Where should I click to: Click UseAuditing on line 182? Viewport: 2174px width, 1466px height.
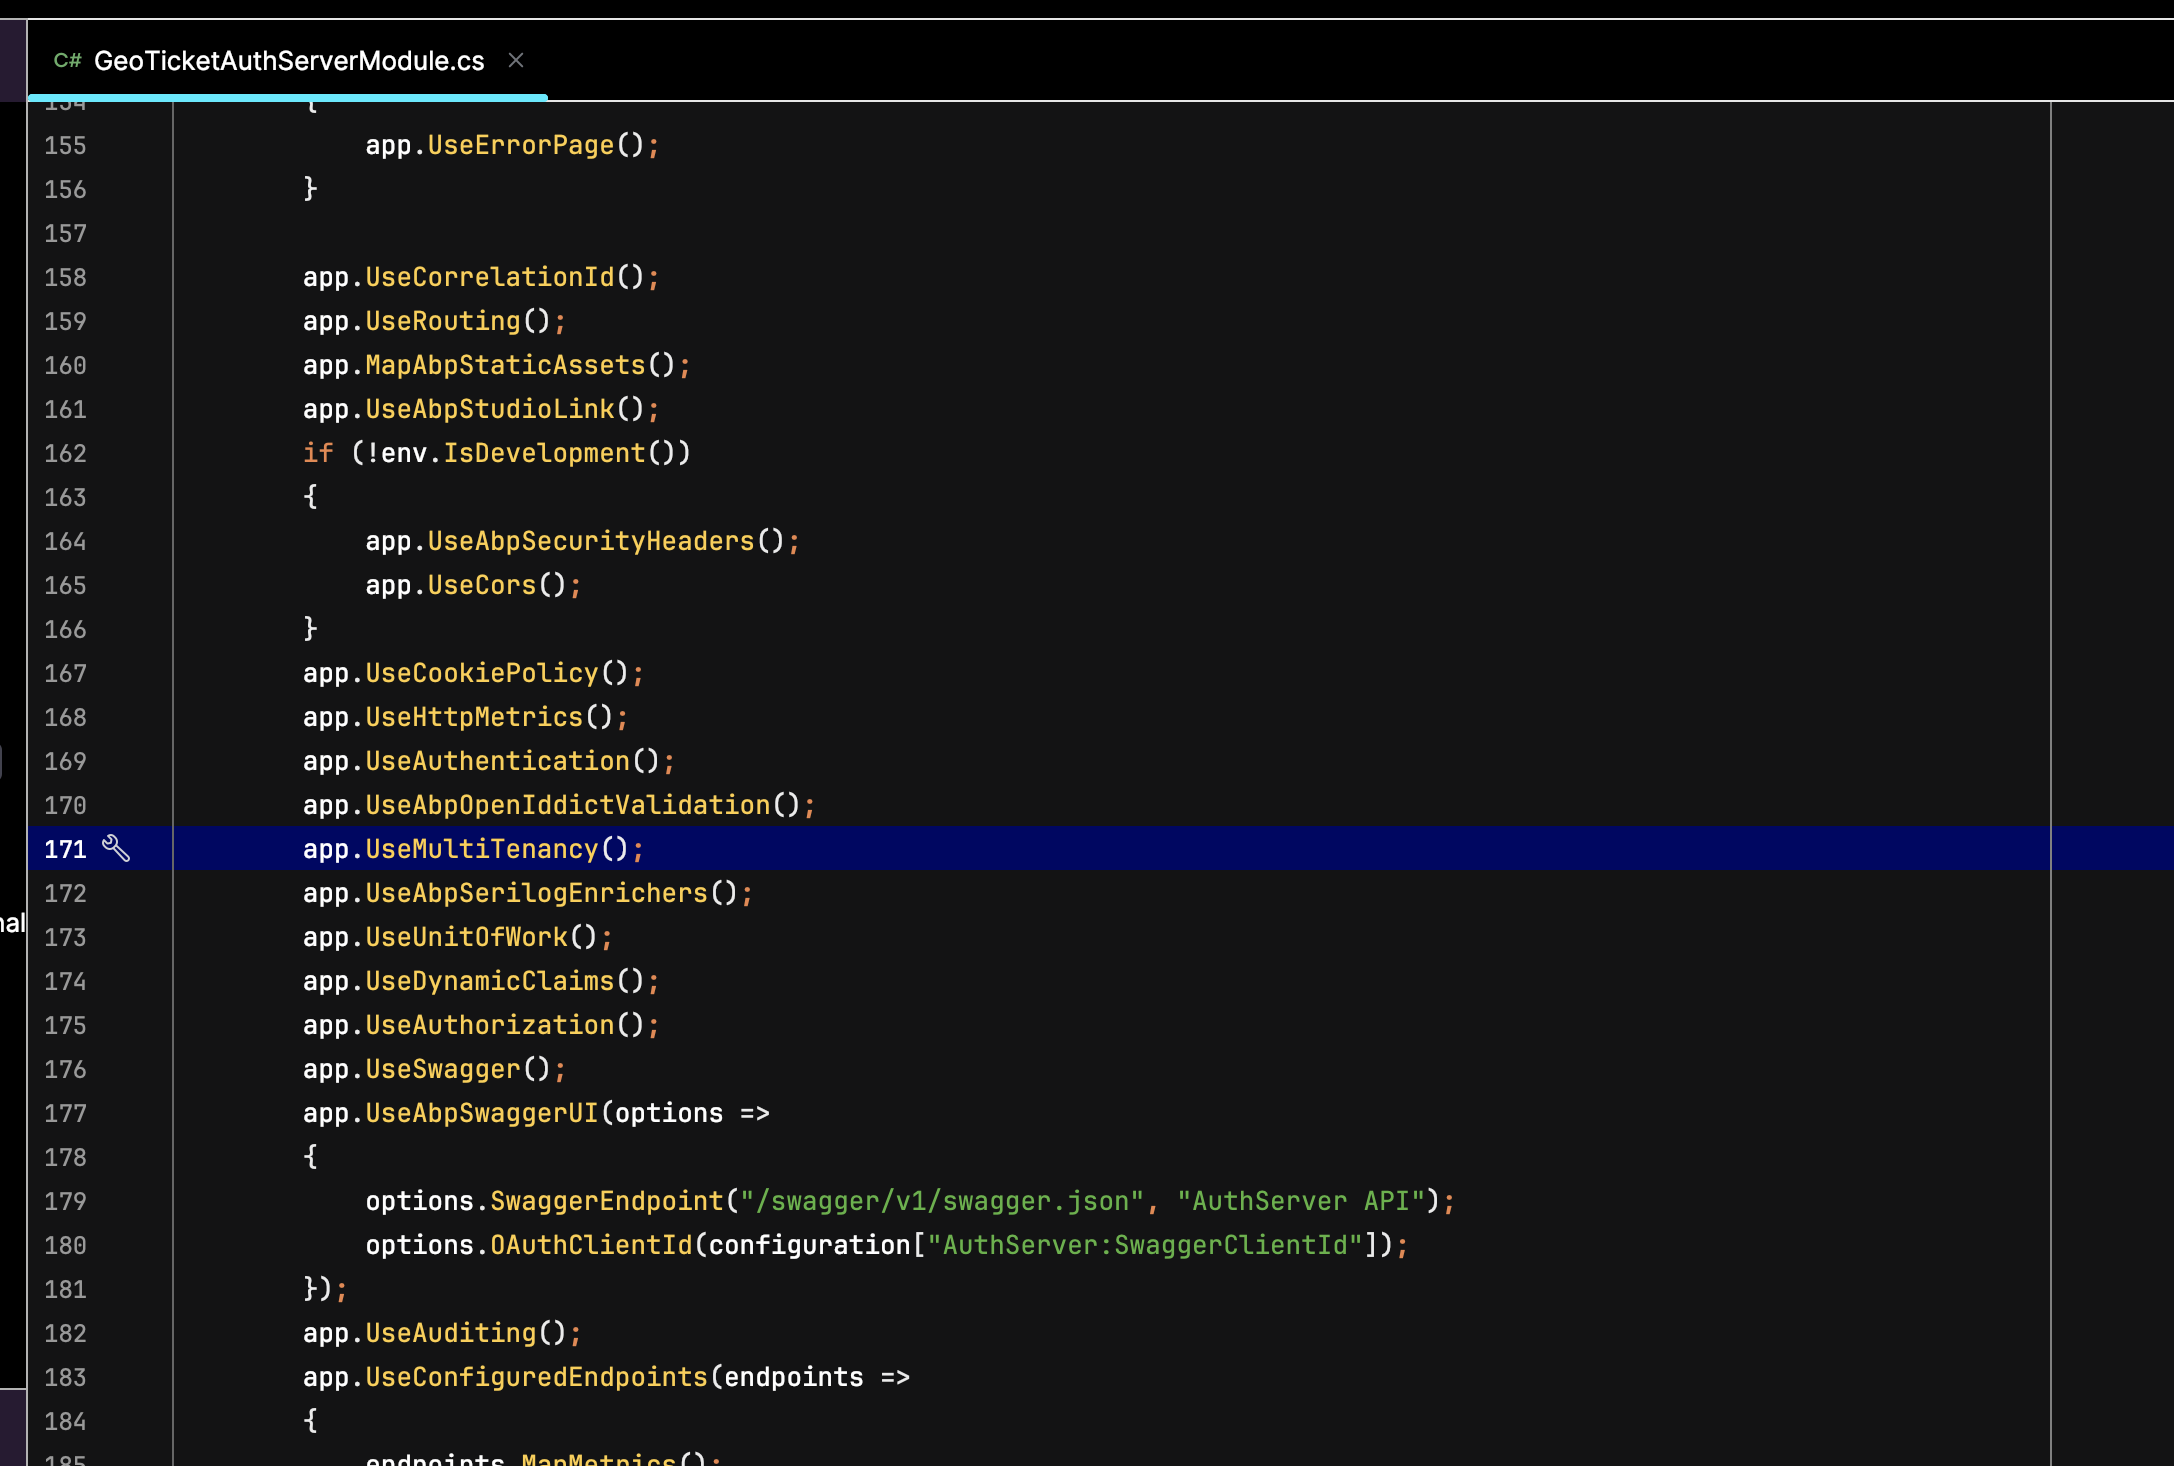click(451, 1333)
